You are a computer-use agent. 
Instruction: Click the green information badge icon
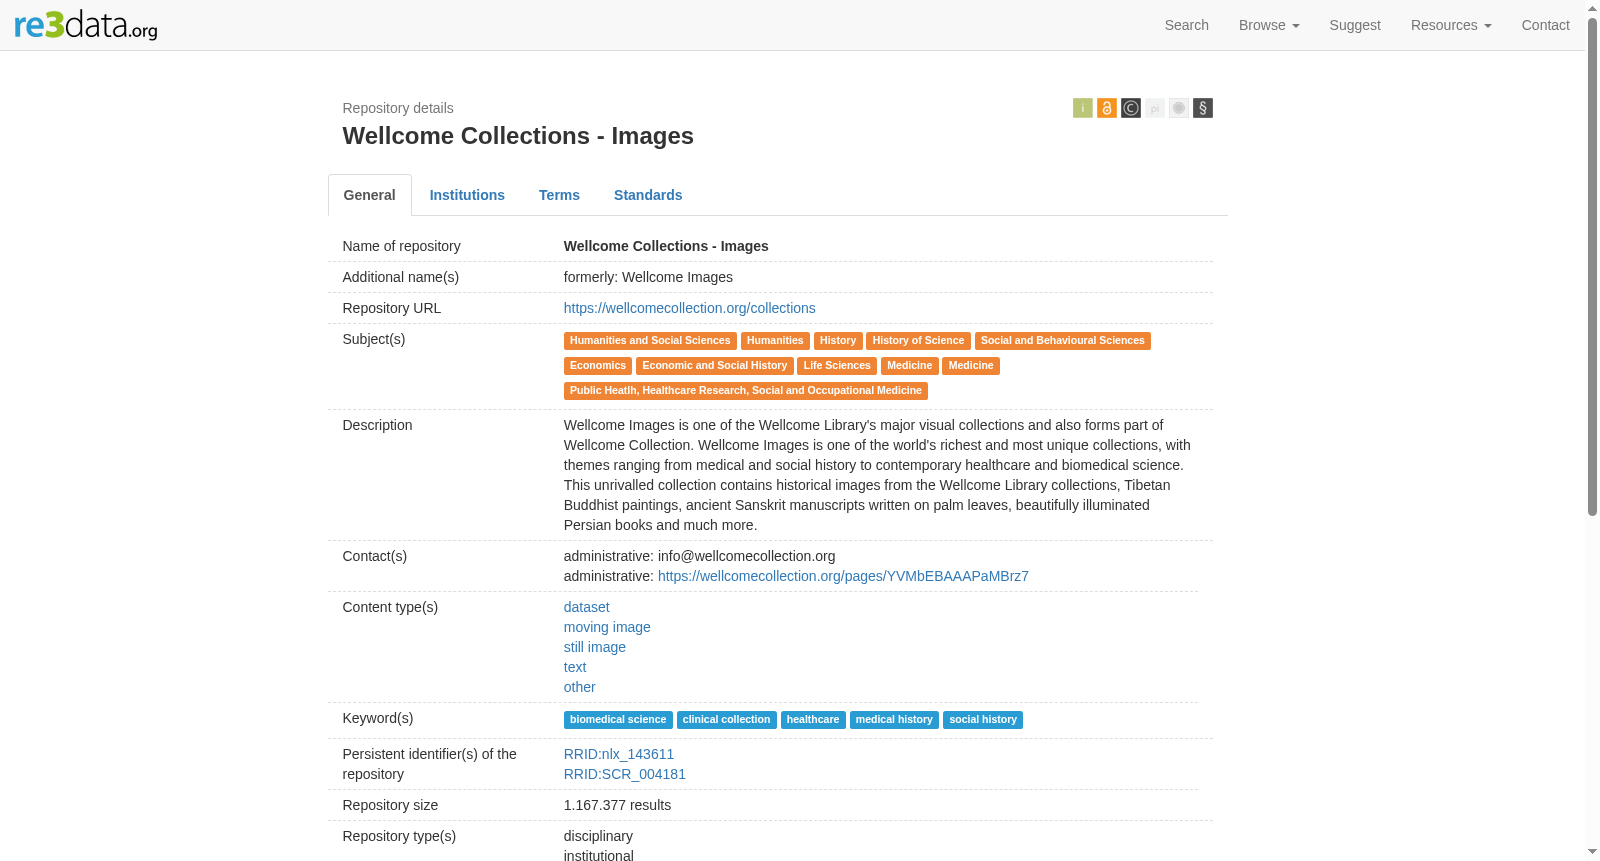[x=1083, y=108]
